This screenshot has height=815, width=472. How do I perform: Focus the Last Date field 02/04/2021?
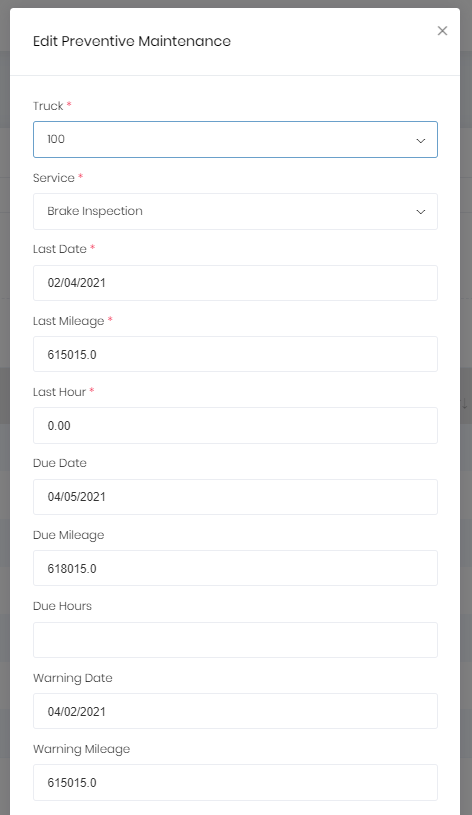tap(235, 283)
